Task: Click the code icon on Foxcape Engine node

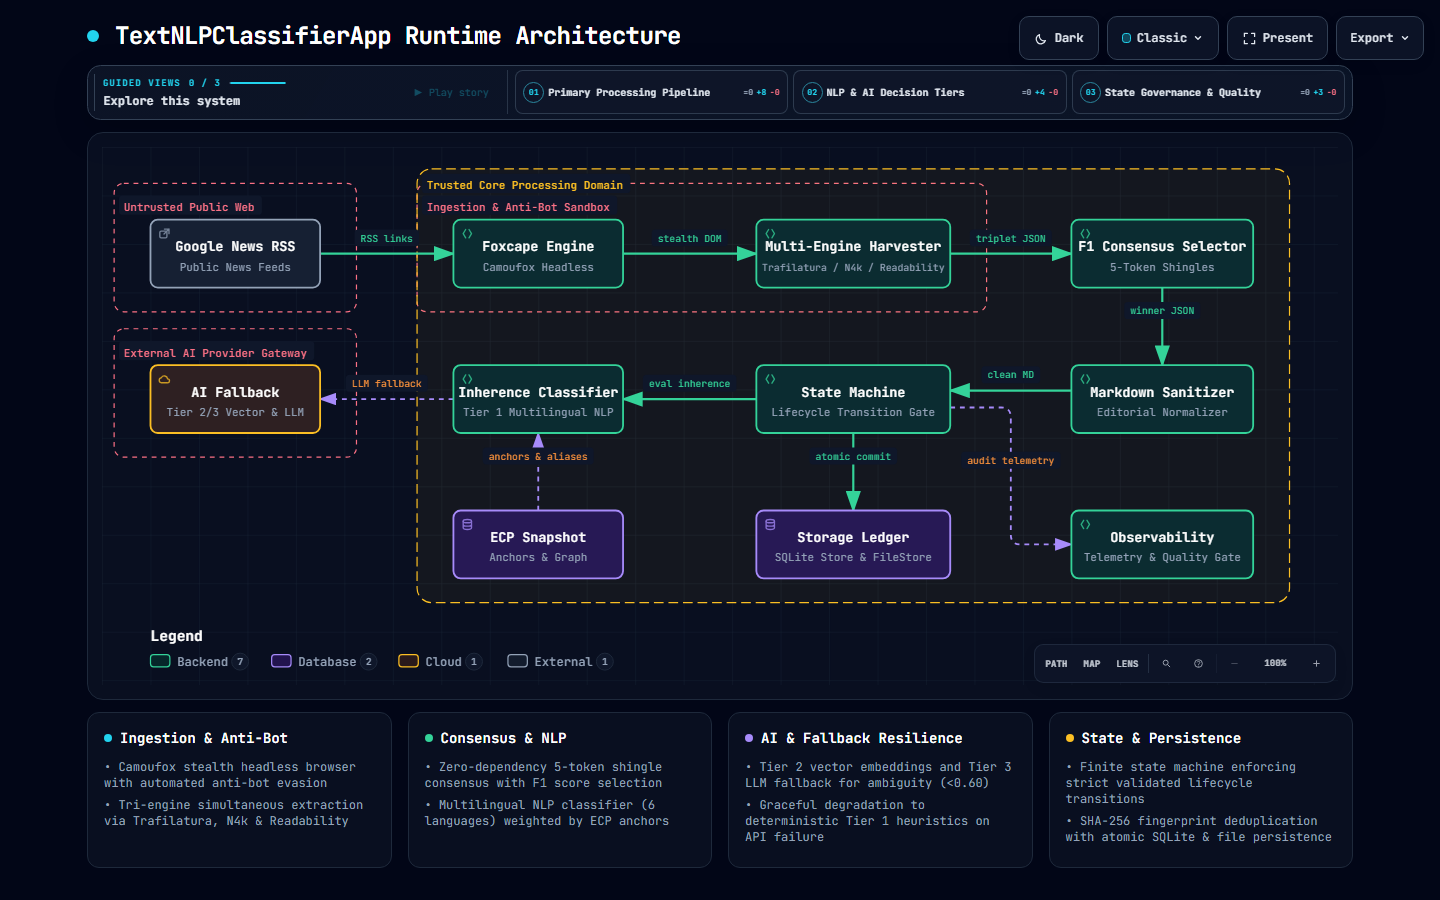Action: (467, 234)
